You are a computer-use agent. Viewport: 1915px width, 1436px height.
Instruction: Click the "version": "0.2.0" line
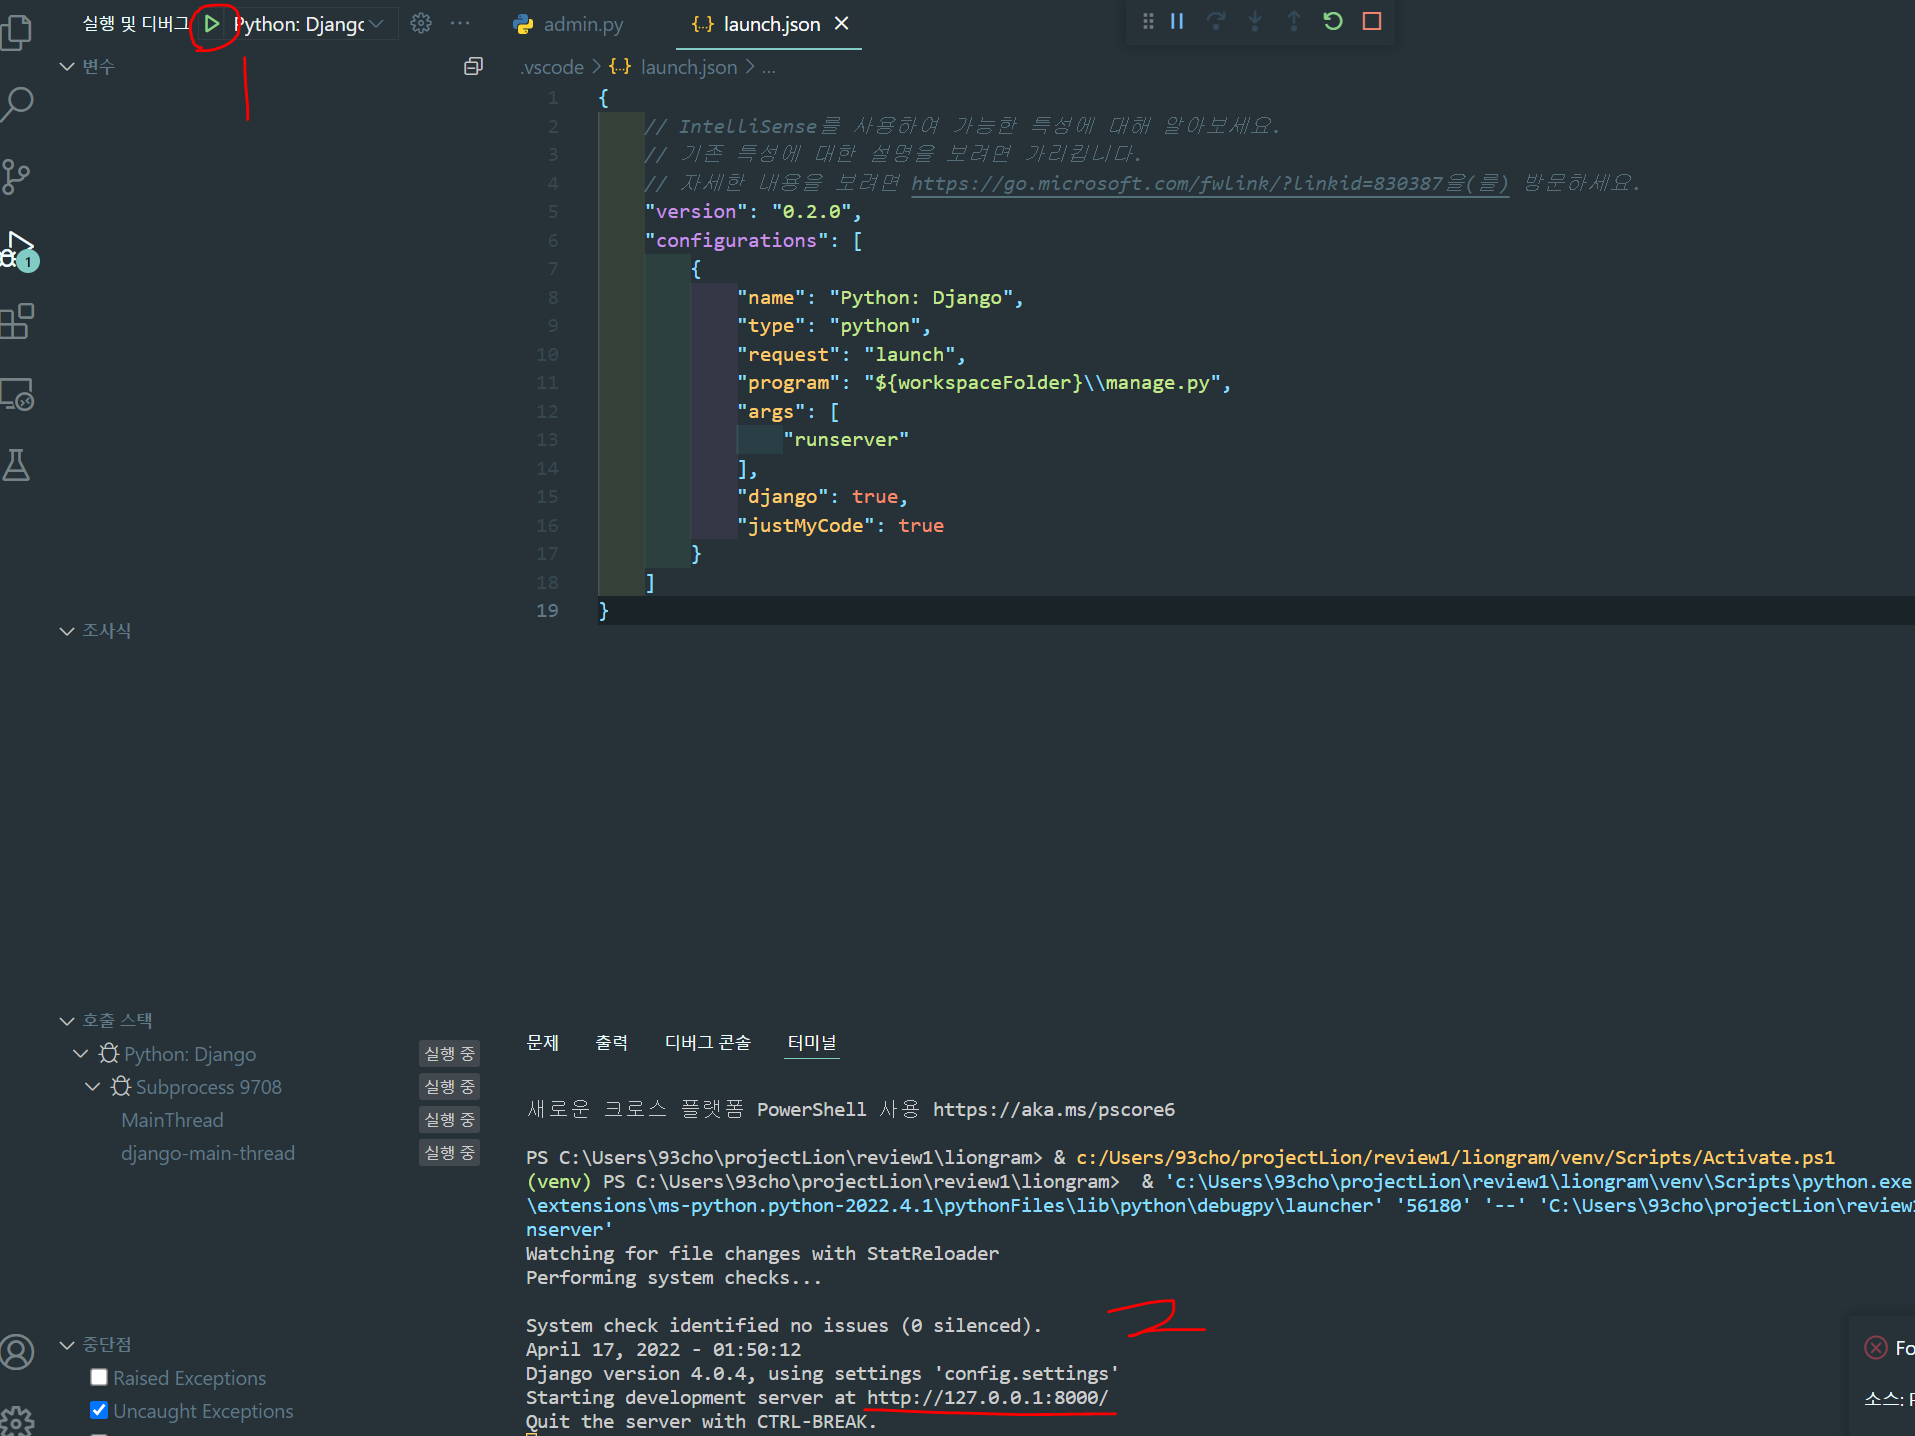[x=753, y=212]
